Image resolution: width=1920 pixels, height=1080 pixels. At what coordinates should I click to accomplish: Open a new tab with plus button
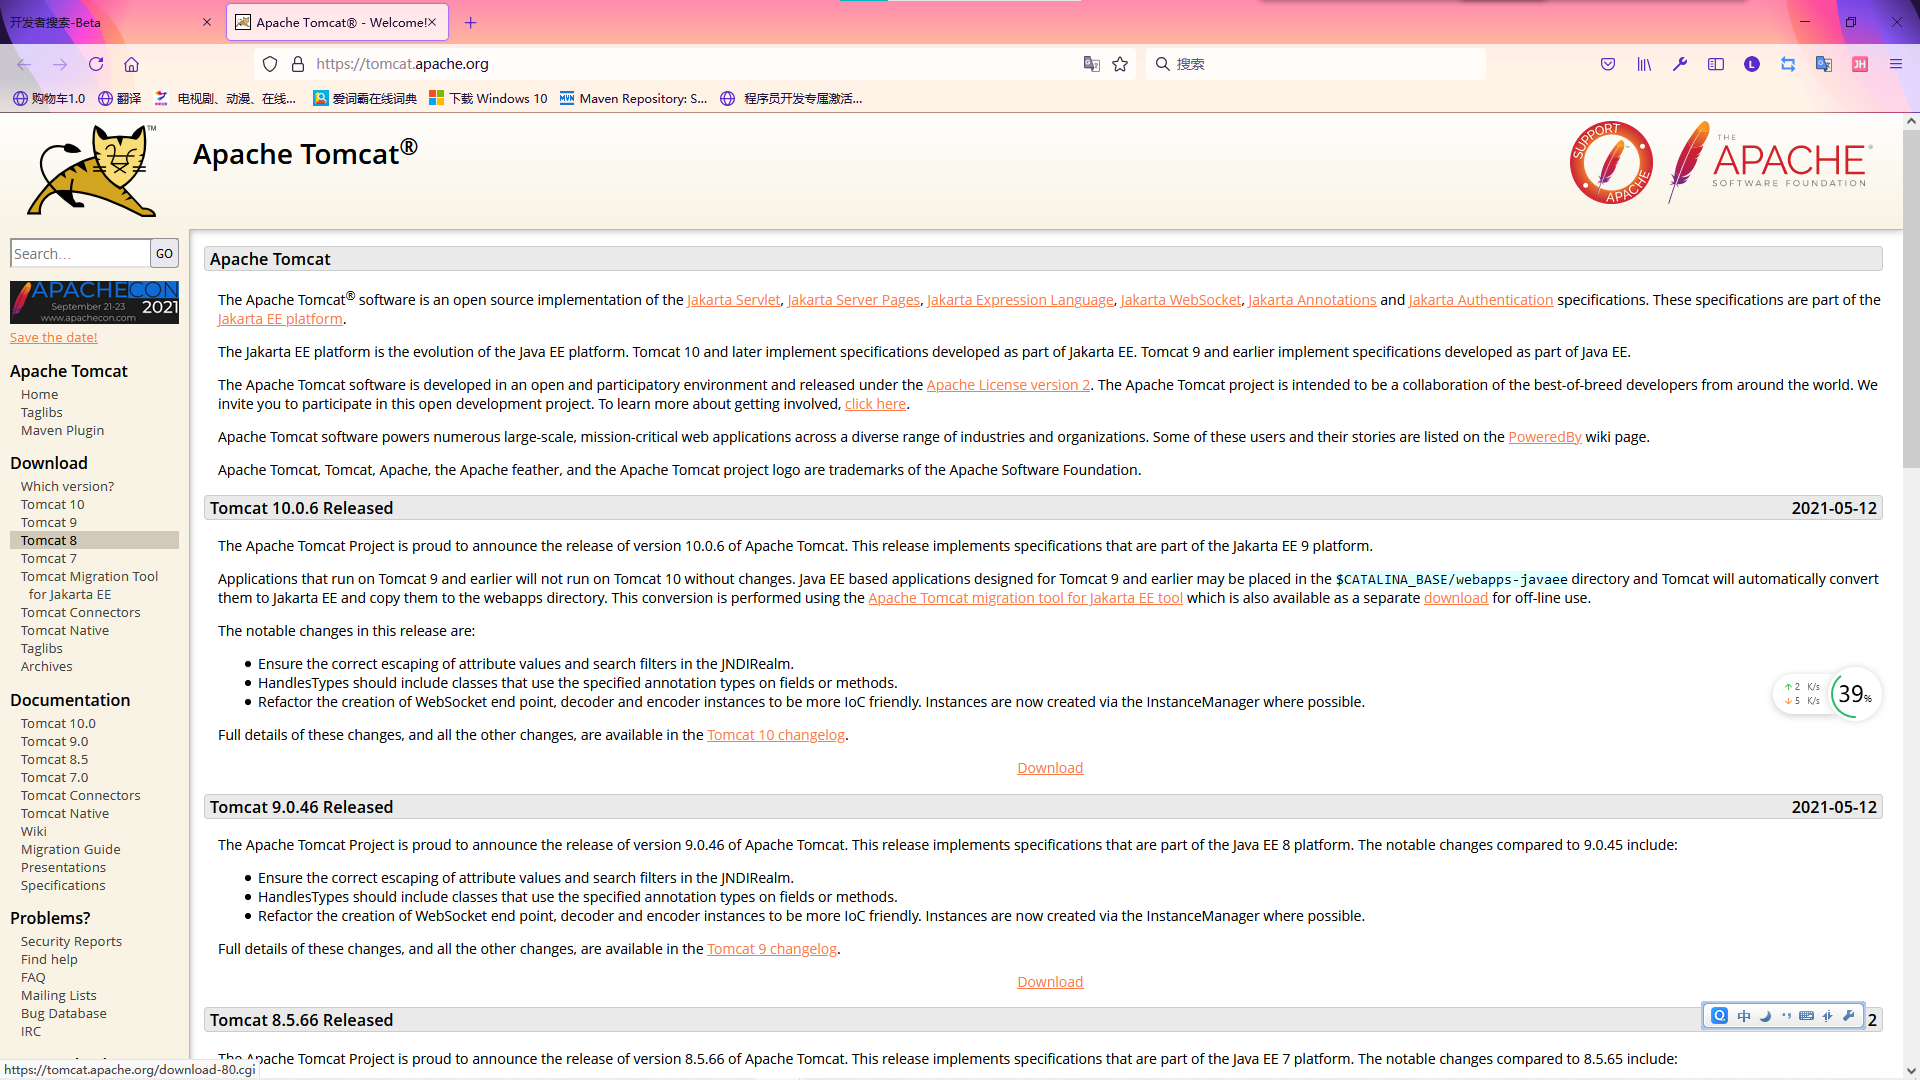pyautogui.click(x=471, y=22)
